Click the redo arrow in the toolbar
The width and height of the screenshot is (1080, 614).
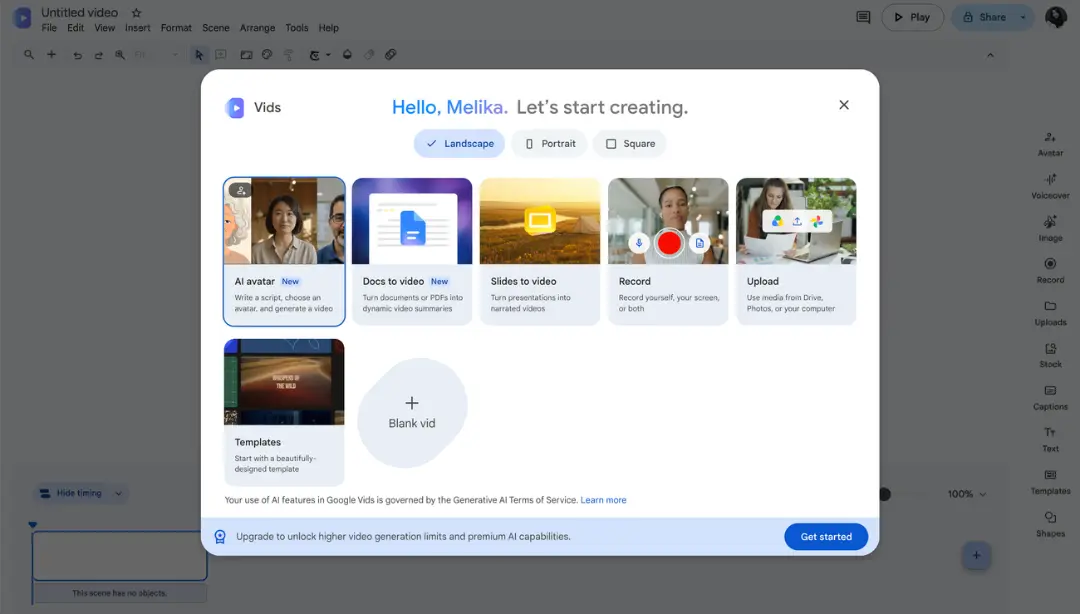tap(98, 54)
